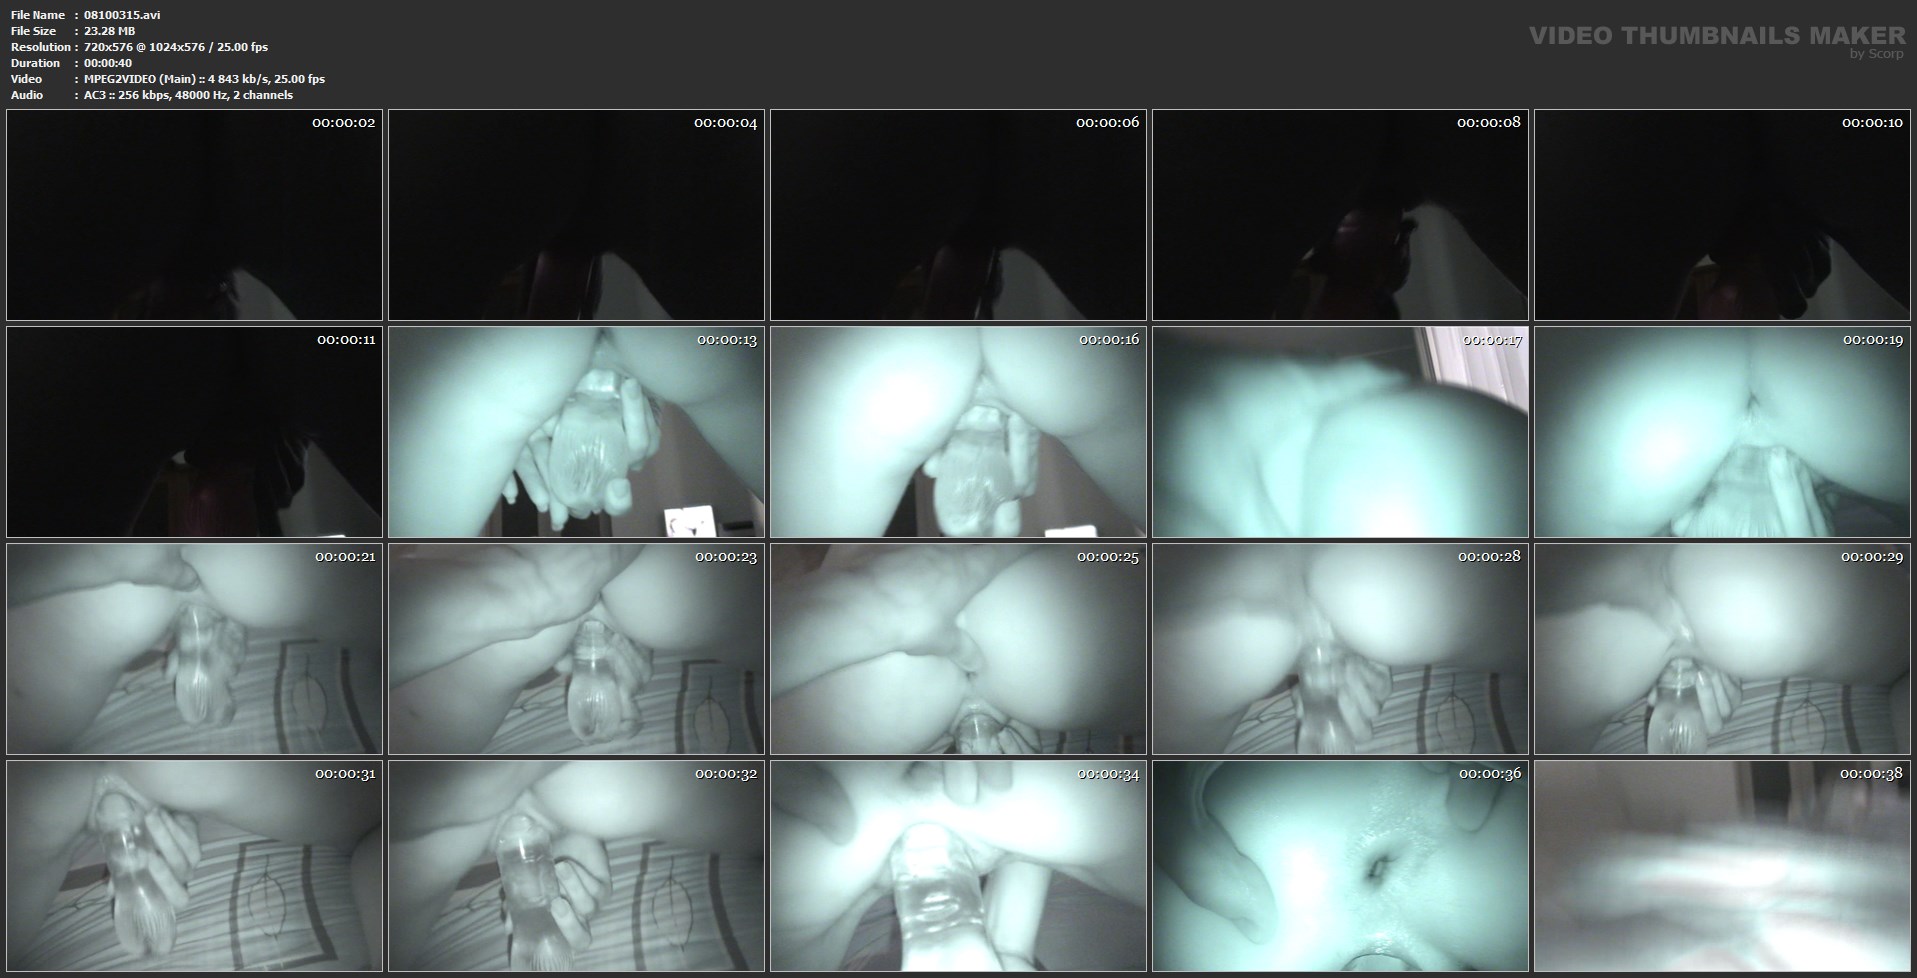Click the 00:00:38 timestamp label
Image resolution: width=1917 pixels, height=978 pixels.
(1871, 774)
